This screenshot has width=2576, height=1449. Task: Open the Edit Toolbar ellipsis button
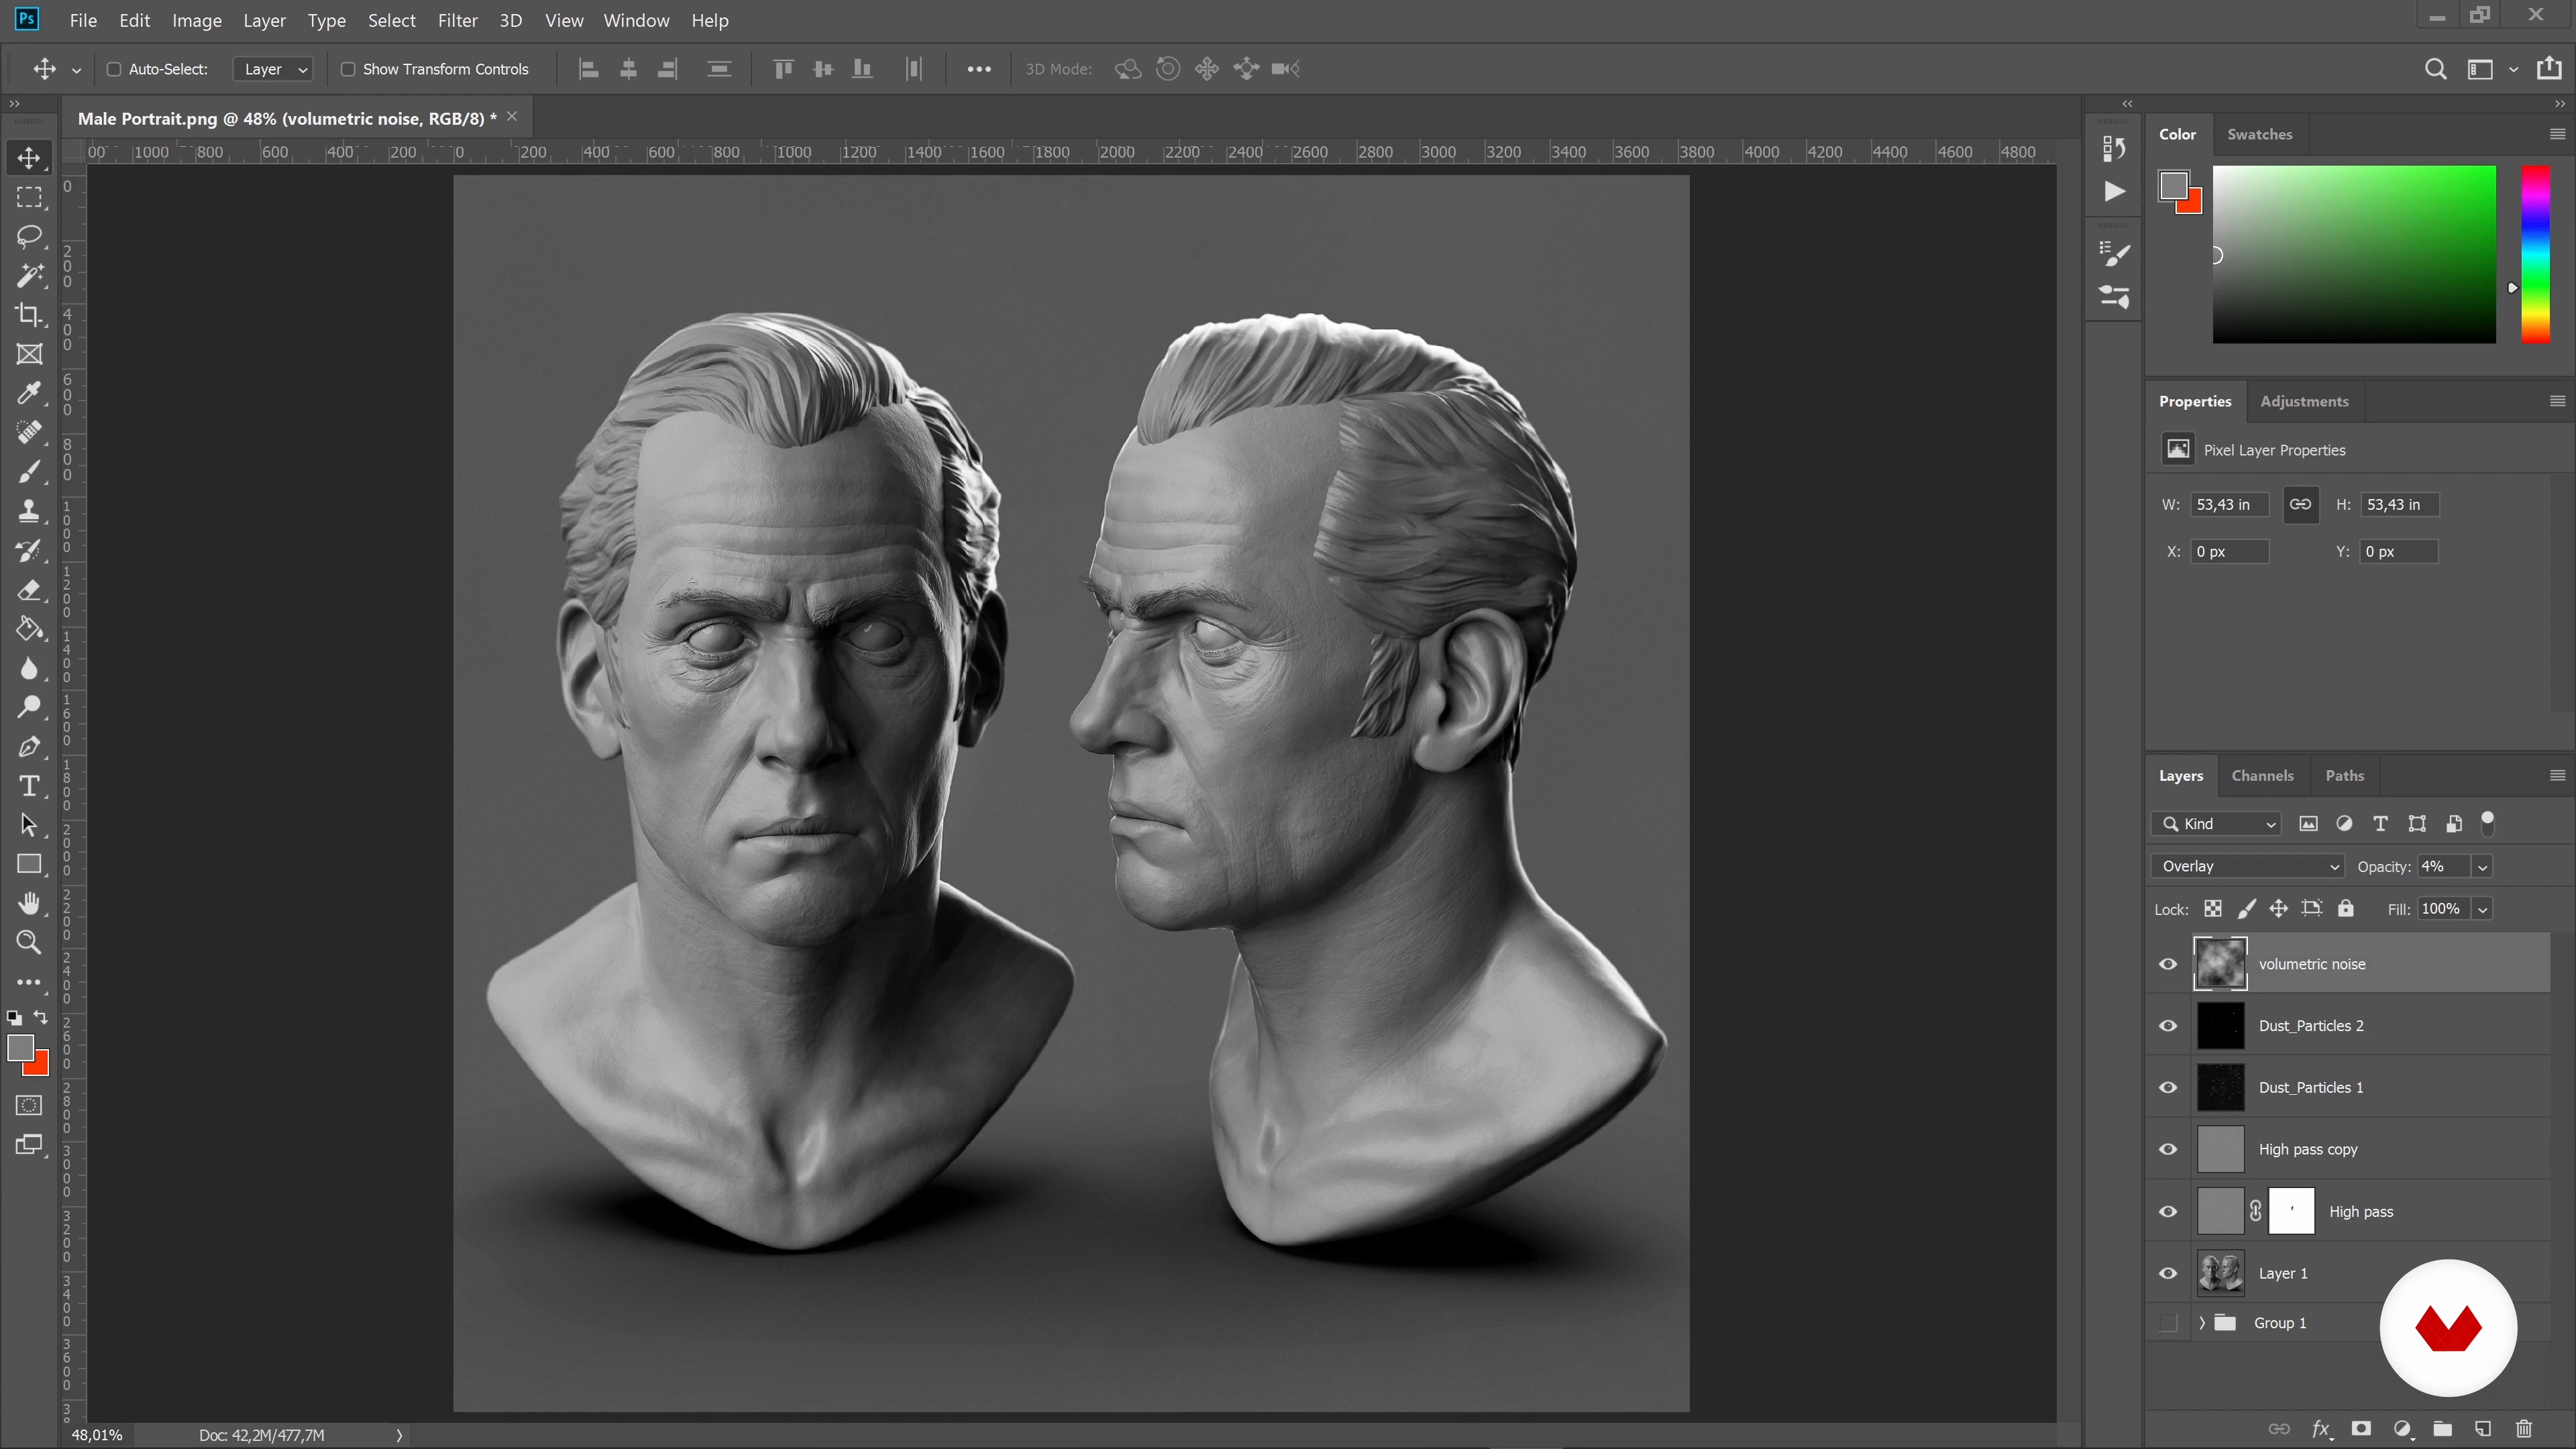click(x=29, y=982)
